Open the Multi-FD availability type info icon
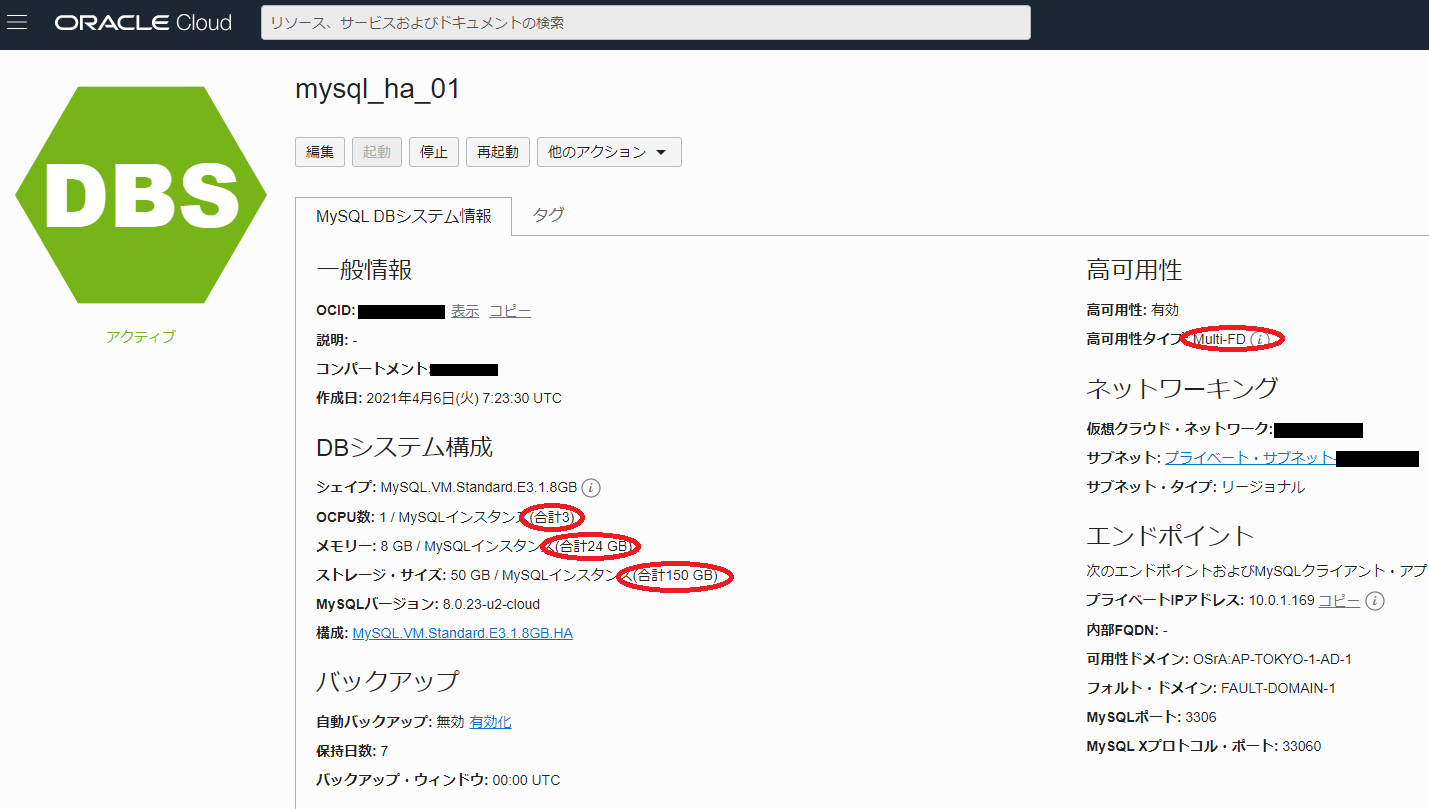This screenshot has width=1429, height=809. [1260, 340]
